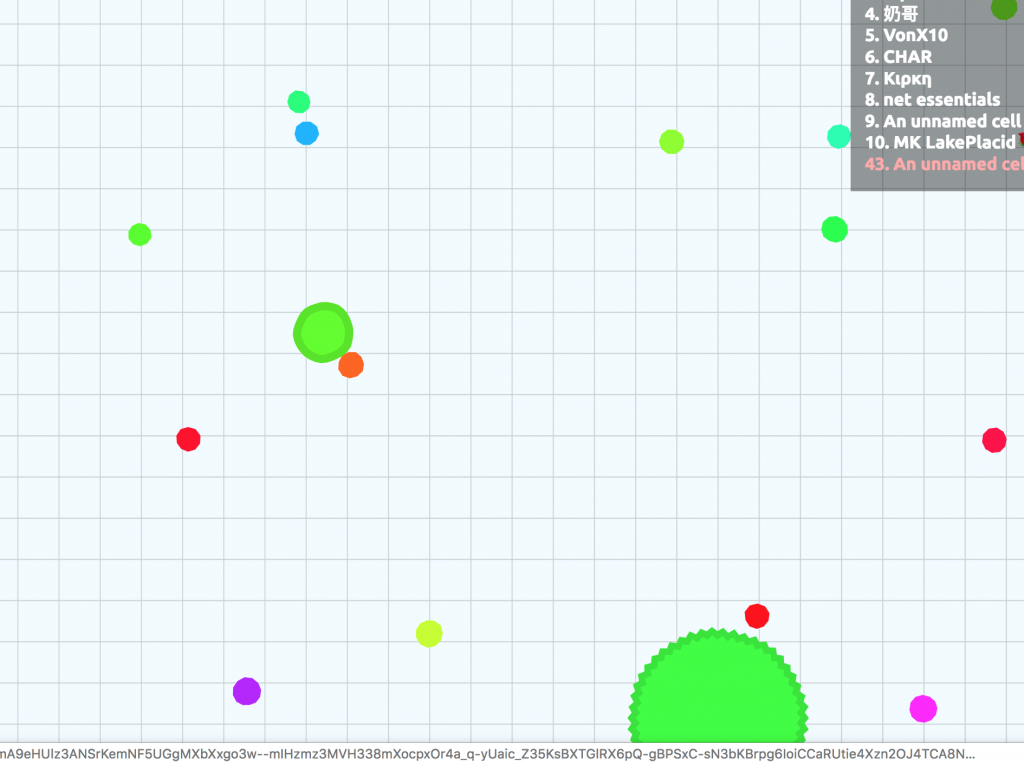This screenshot has height=765, width=1024.
Task: Click the red pellet on the left side
Action: 188,439
